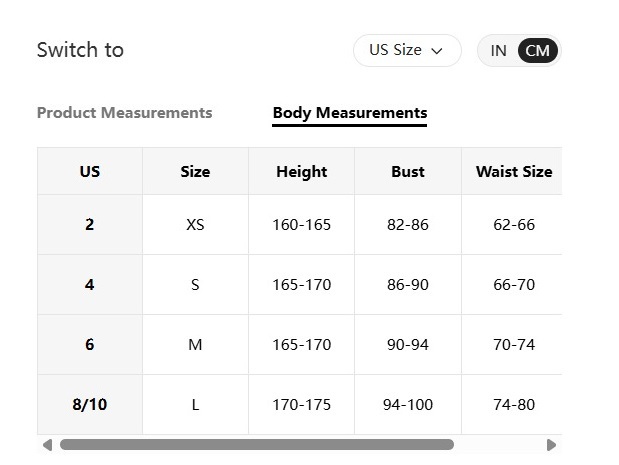619x465 pixels.
Task: Click the M size cell
Action: click(195, 345)
